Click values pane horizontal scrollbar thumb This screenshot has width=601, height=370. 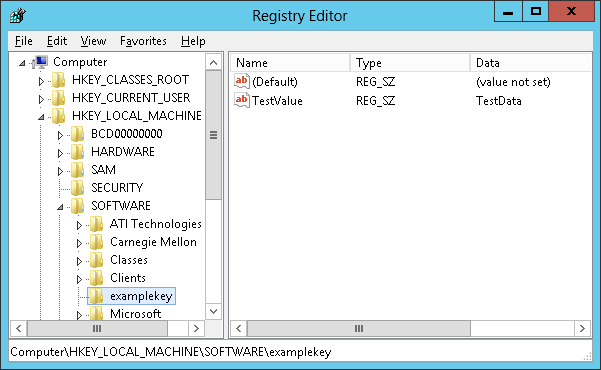pos(359,329)
